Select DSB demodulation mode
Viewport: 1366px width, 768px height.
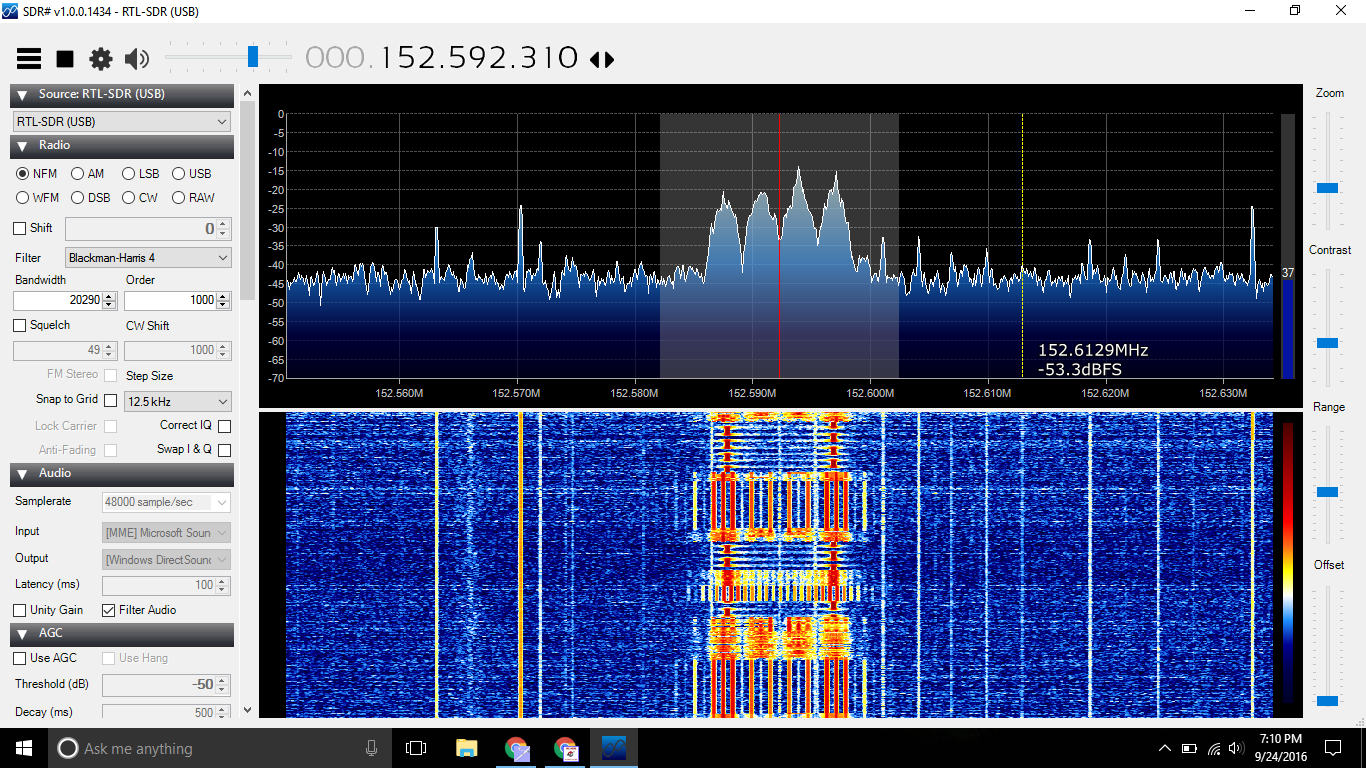coord(90,198)
